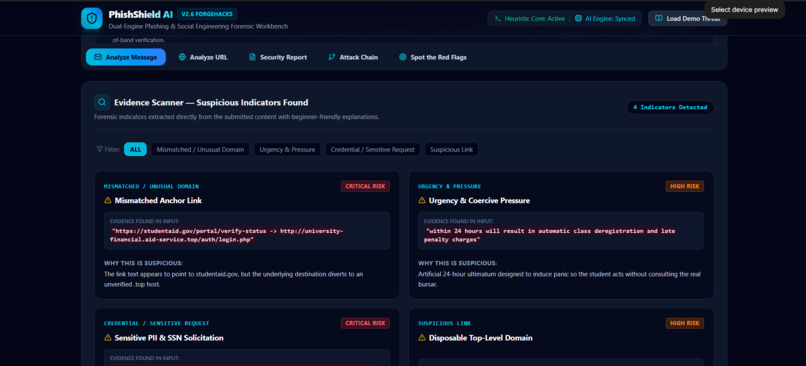806x366 pixels.
Task: Click Evidence Scanner heading text
Action: point(211,102)
